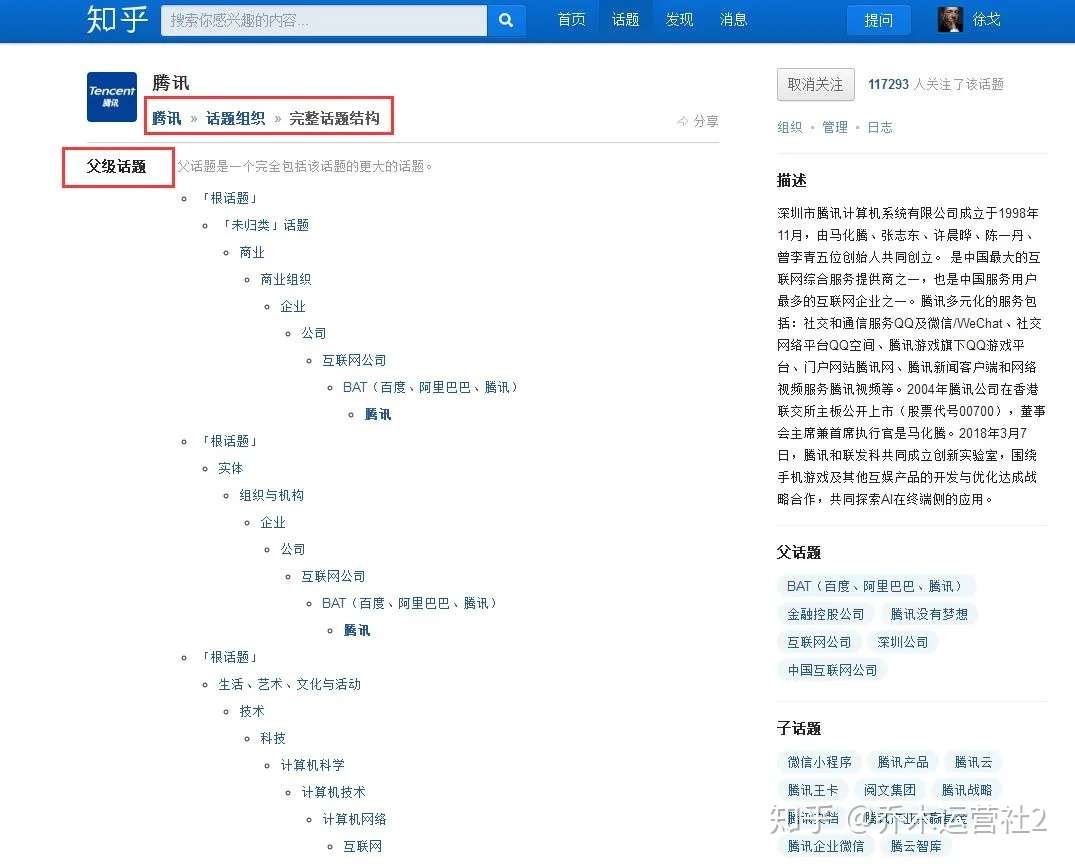Screen dimensions: 1075x864
Task: Select 「未归类」话题 tree item
Action: pos(263,225)
